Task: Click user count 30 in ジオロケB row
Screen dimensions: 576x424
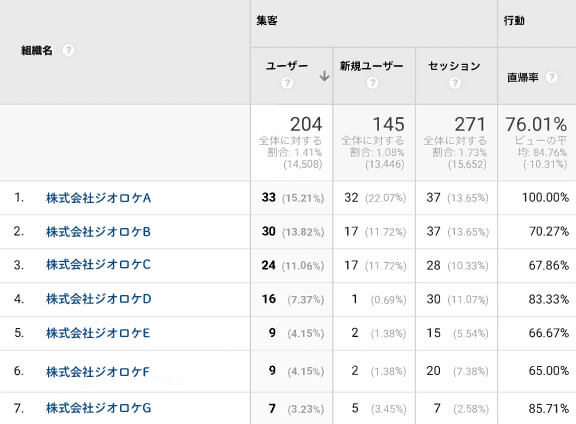Action: click(x=269, y=231)
